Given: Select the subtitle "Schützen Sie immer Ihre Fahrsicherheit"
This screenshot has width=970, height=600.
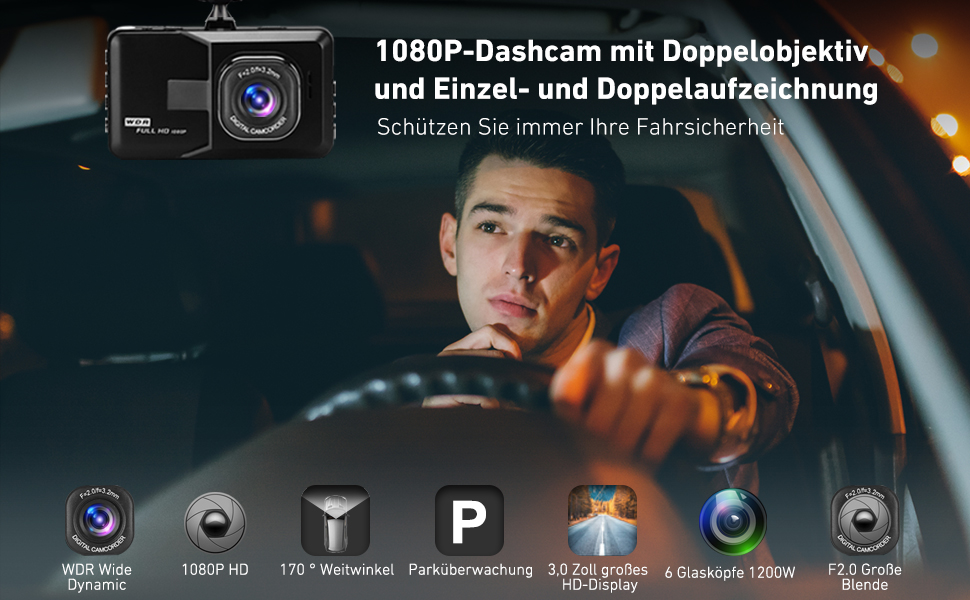Looking at the screenshot, I should click(580, 128).
